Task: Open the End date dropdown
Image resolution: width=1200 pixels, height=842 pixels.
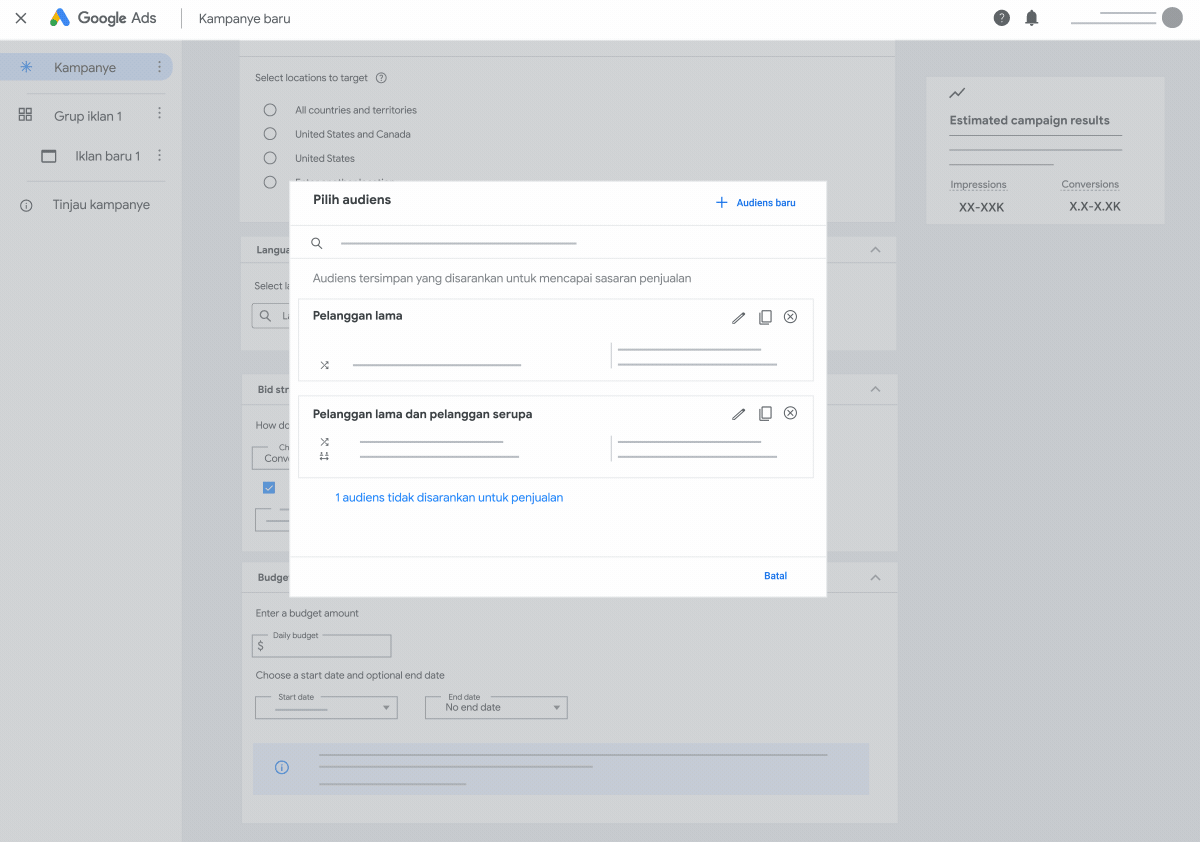Action: (496, 708)
